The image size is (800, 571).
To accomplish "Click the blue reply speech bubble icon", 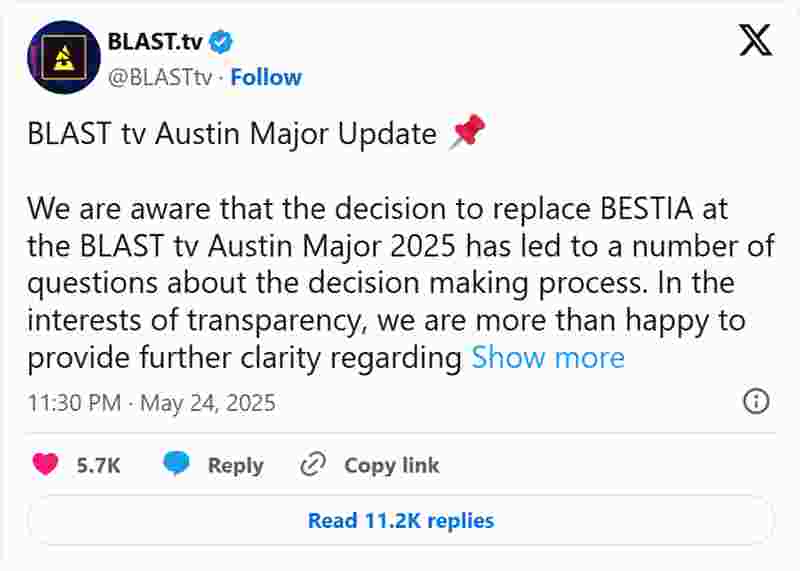I will click(x=177, y=464).
